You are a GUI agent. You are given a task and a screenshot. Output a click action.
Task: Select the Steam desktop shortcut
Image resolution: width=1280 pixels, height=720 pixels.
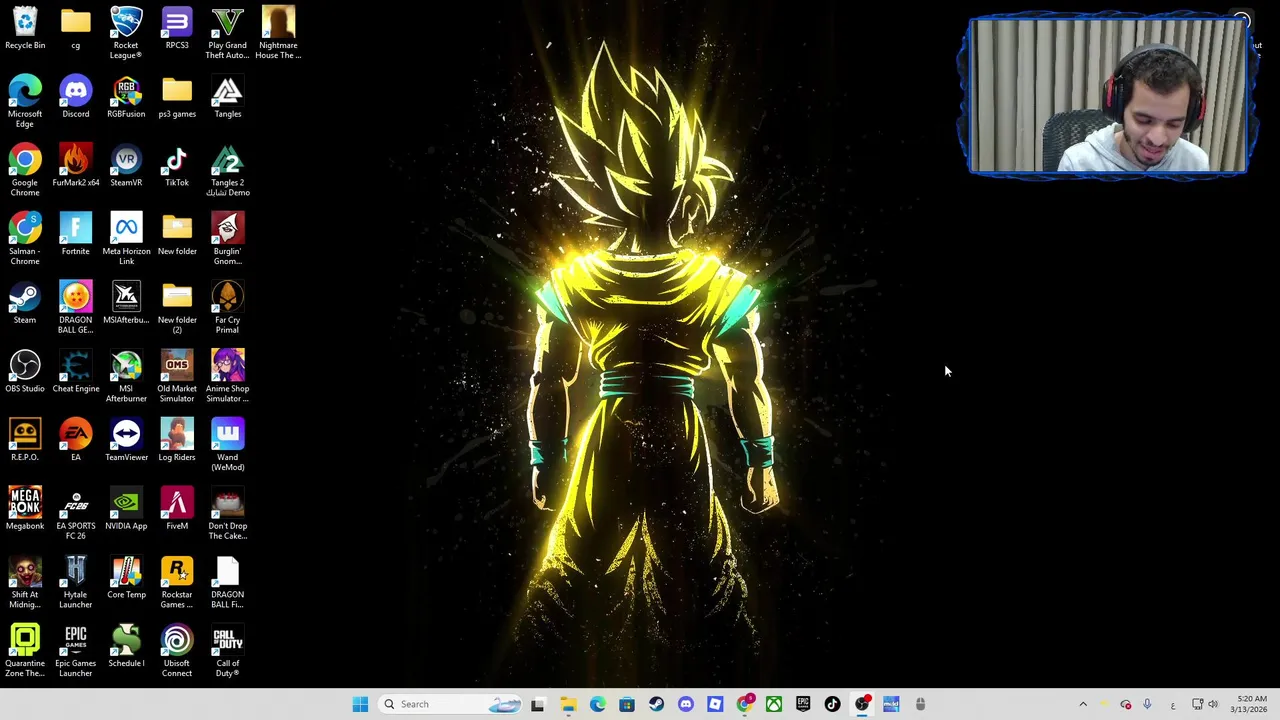pos(25,303)
